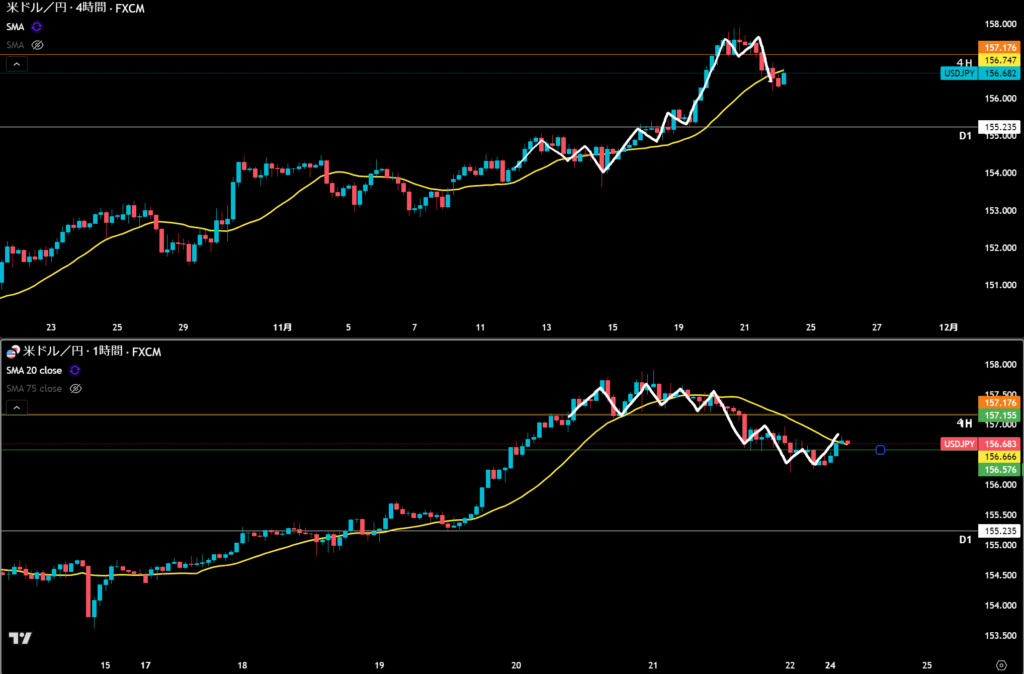The image size is (1024, 674).
Task: Click the yellow 156.666 SMA price tag
Action: 1000,455
